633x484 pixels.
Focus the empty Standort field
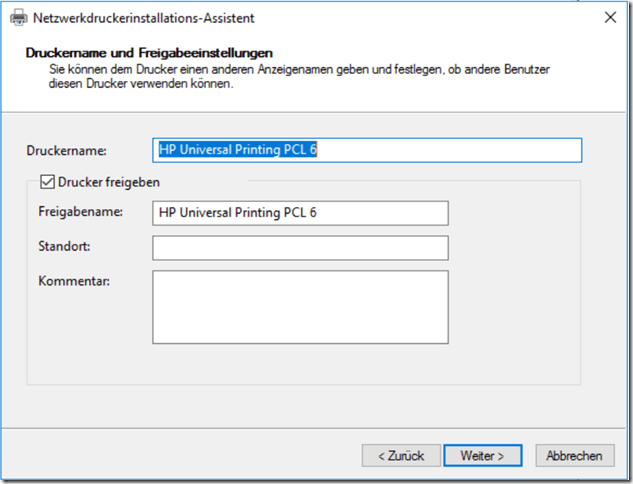300,247
